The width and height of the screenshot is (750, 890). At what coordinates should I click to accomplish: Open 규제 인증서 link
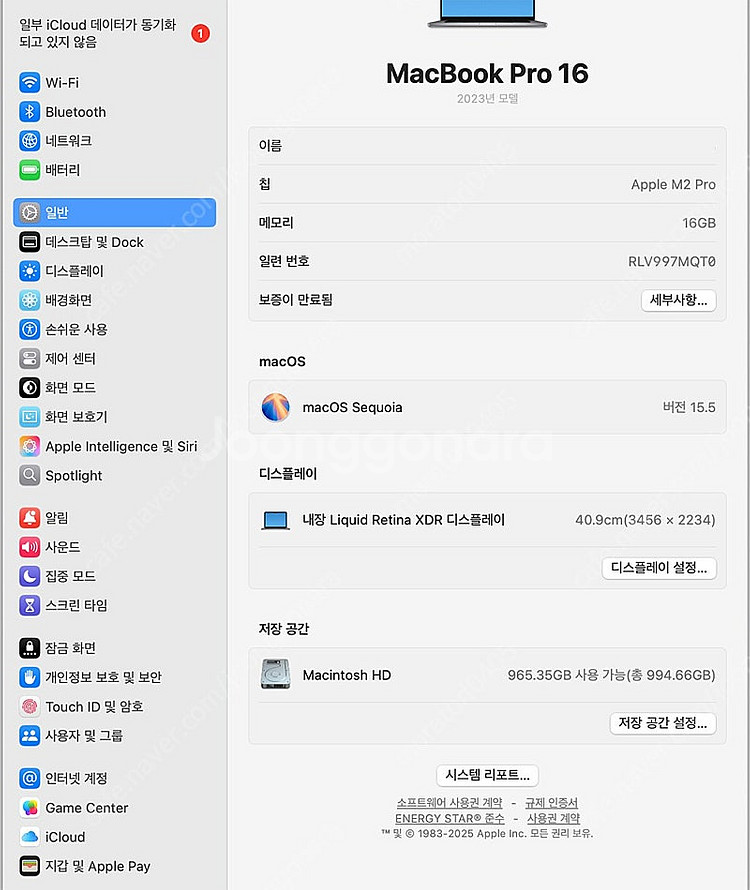point(551,803)
